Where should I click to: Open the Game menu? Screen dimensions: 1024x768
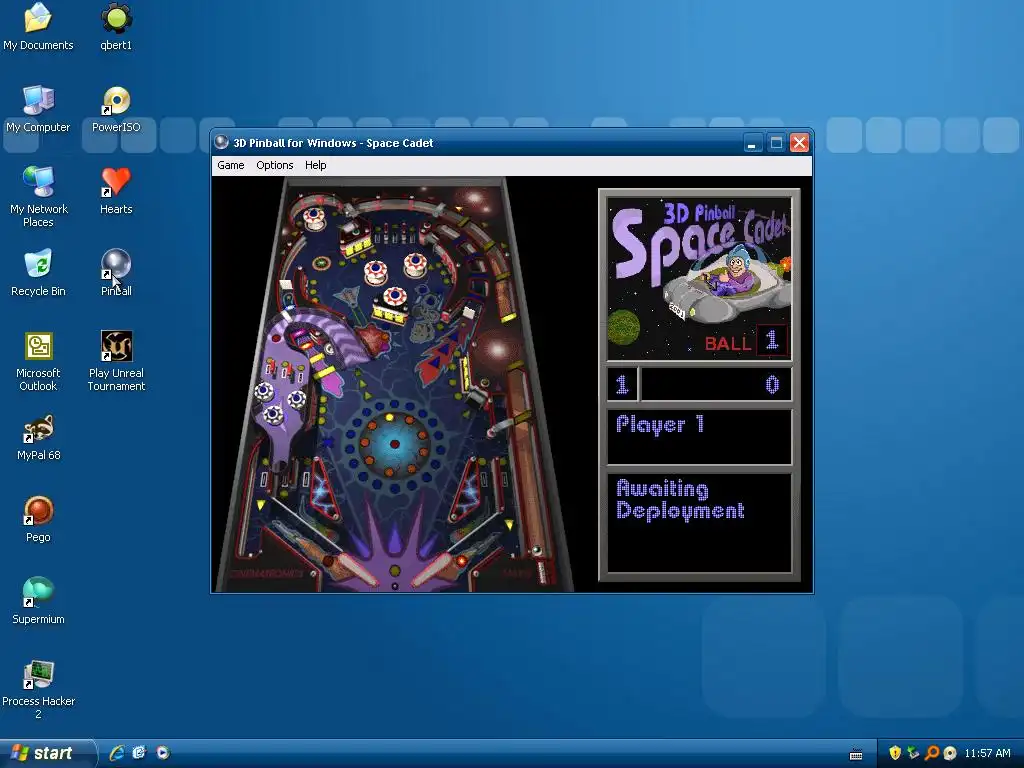[x=231, y=165]
